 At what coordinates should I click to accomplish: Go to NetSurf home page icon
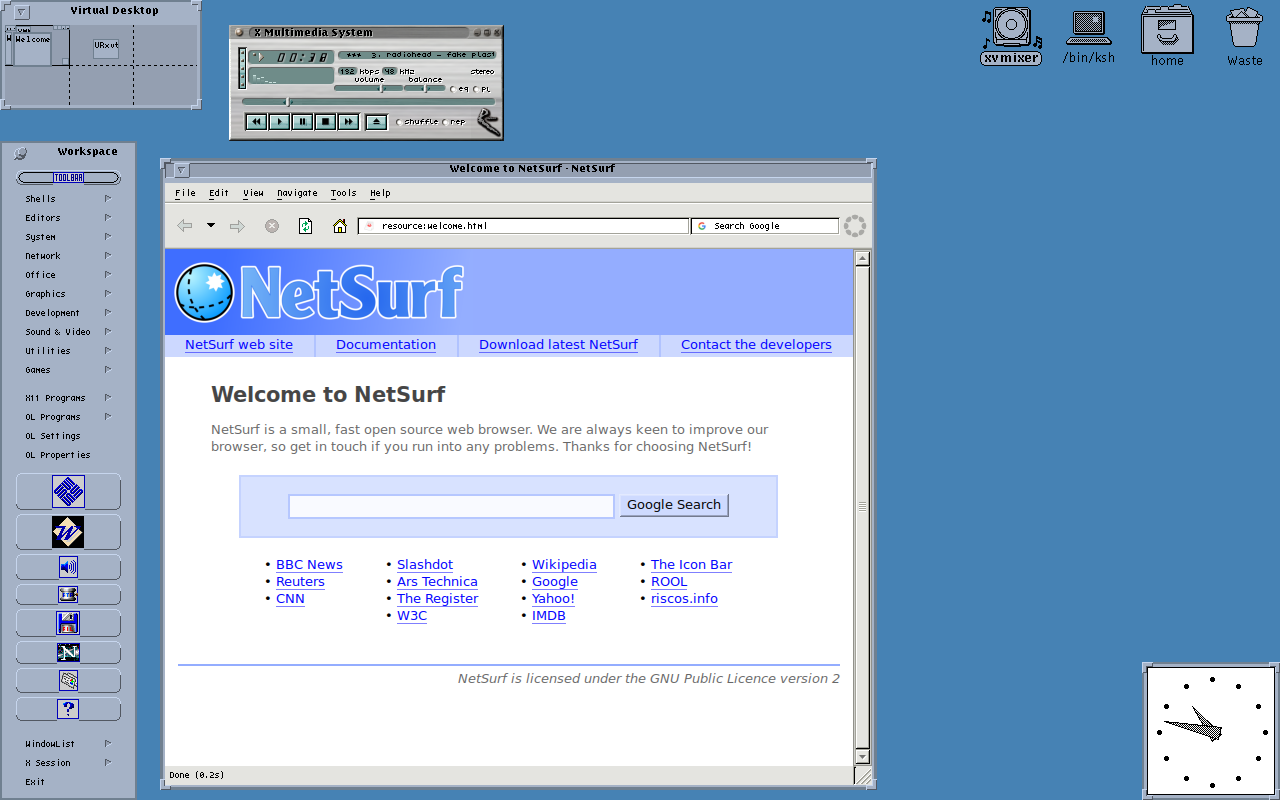pos(340,226)
